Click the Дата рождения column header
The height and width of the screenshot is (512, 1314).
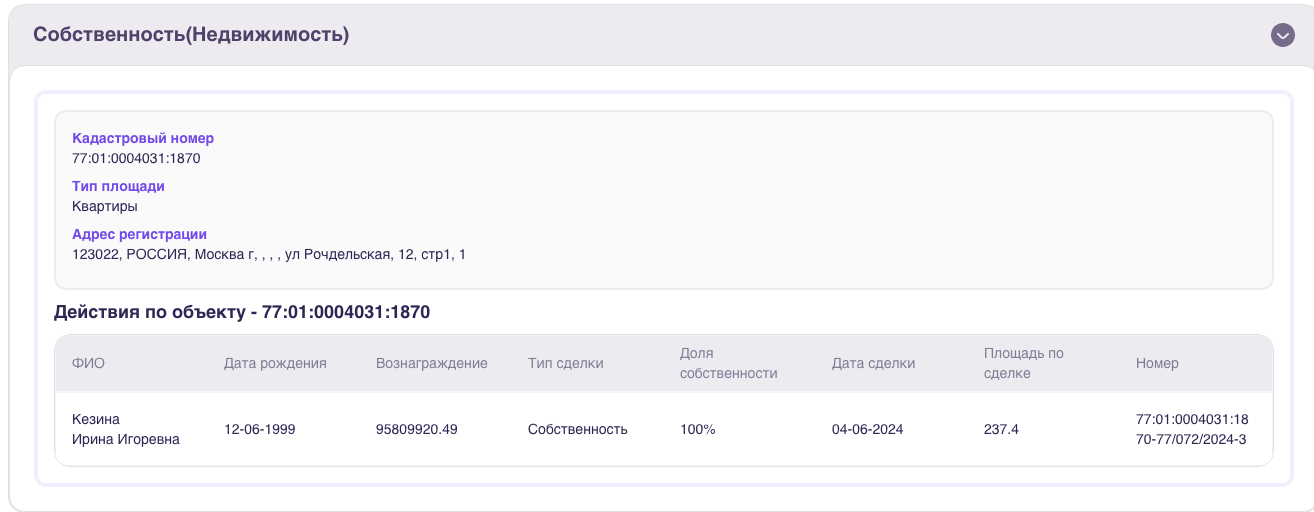[275, 363]
